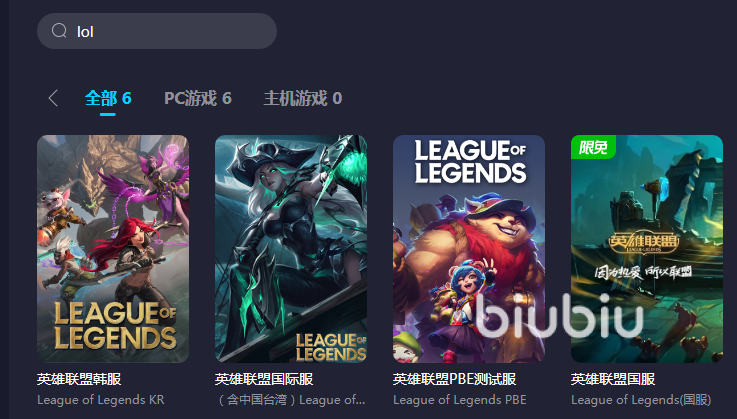This screenshot has width=737, height=419.
Task: Click the 英雄联盟韩服 title text
Action: (79, 379)
